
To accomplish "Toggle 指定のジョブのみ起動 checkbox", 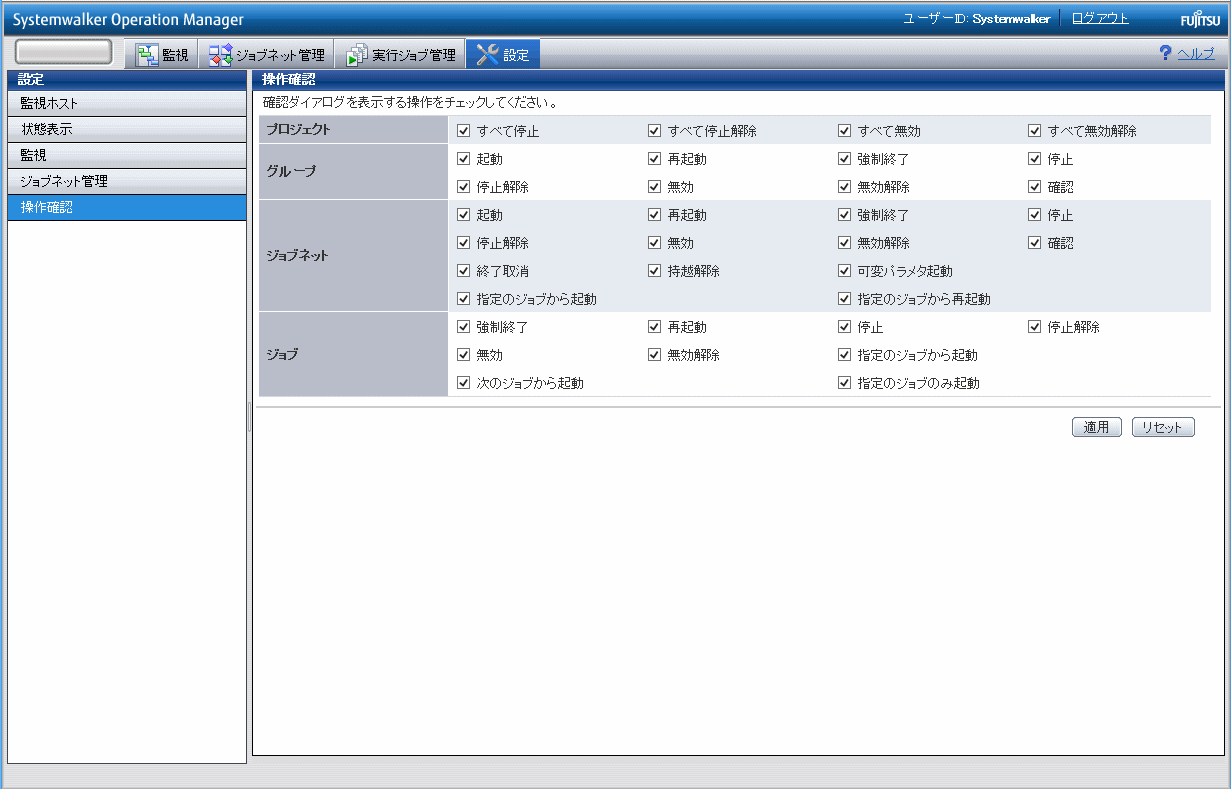I will (845, 382).
